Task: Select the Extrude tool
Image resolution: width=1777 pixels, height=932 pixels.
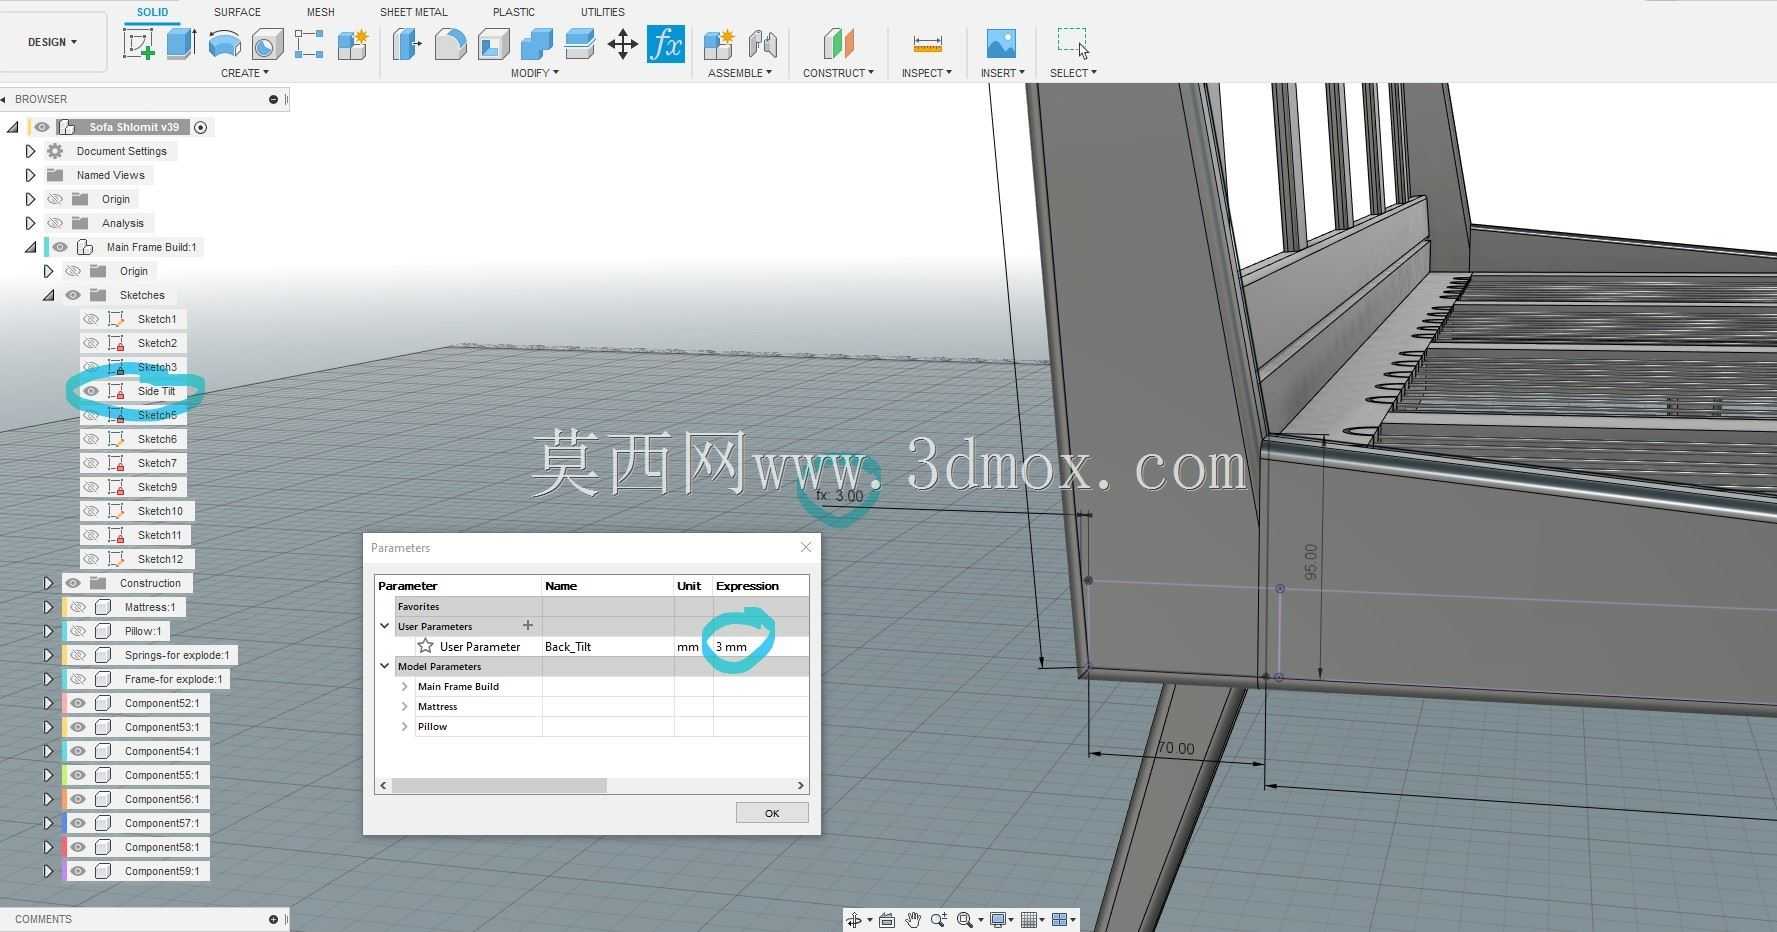Action: (181, 44)
